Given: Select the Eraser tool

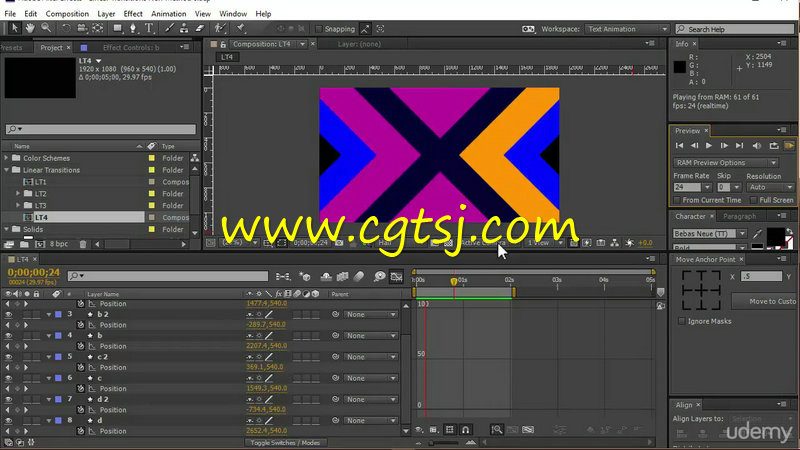Looking at the screenshot, I should point(200,28).
